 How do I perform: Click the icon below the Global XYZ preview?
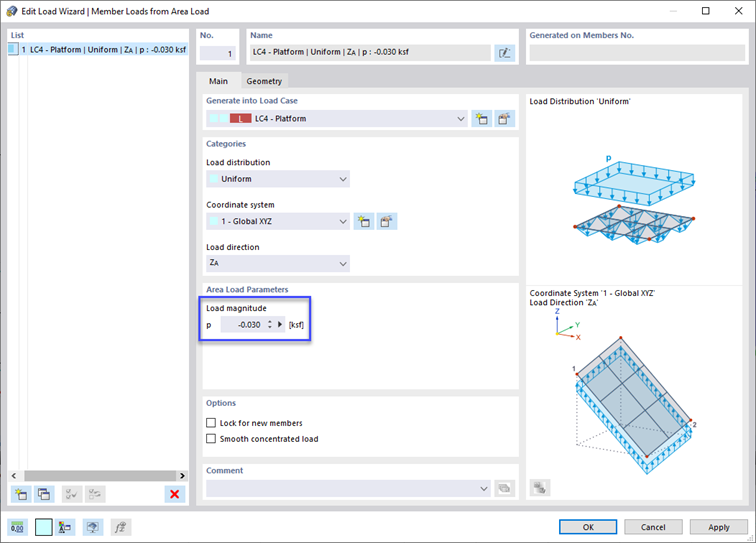(540, 488)
